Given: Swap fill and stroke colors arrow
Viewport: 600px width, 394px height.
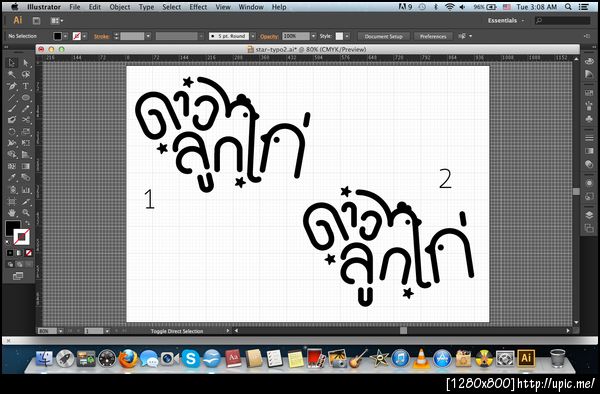Looking at the screenshot, I should pyautogui.click(x=27, y=223).
